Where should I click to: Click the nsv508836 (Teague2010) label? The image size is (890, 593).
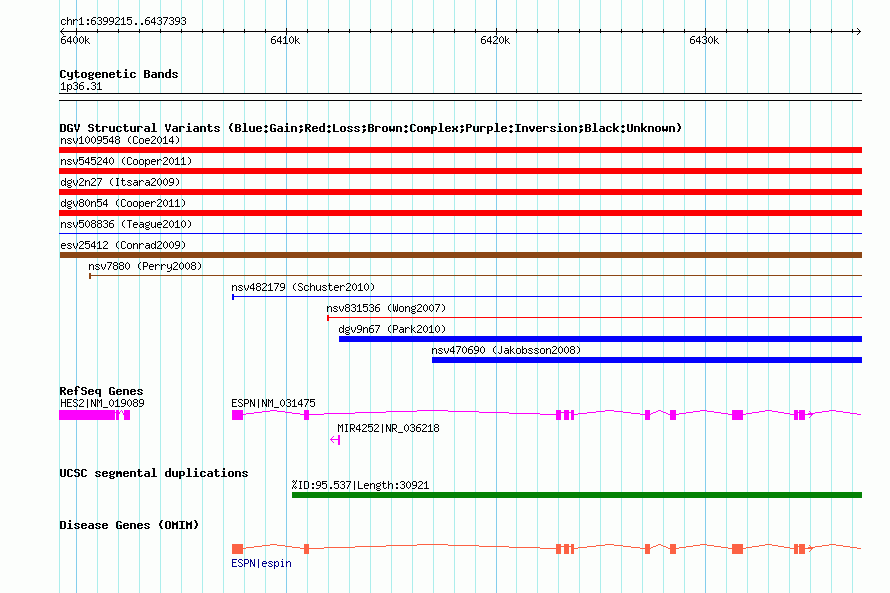tap(126, 224)
